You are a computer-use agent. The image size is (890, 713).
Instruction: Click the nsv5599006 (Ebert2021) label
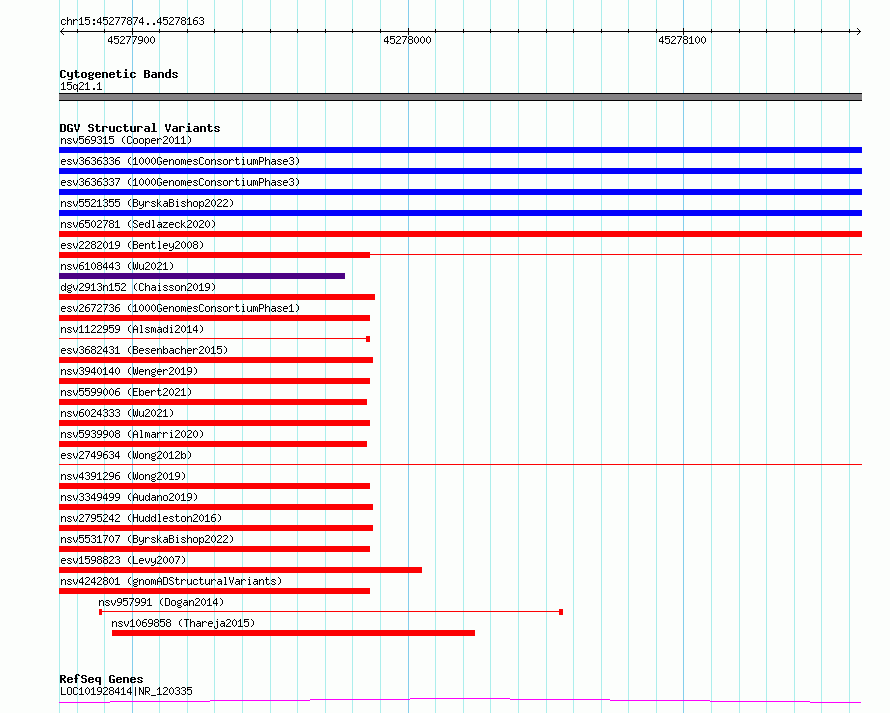126,392
